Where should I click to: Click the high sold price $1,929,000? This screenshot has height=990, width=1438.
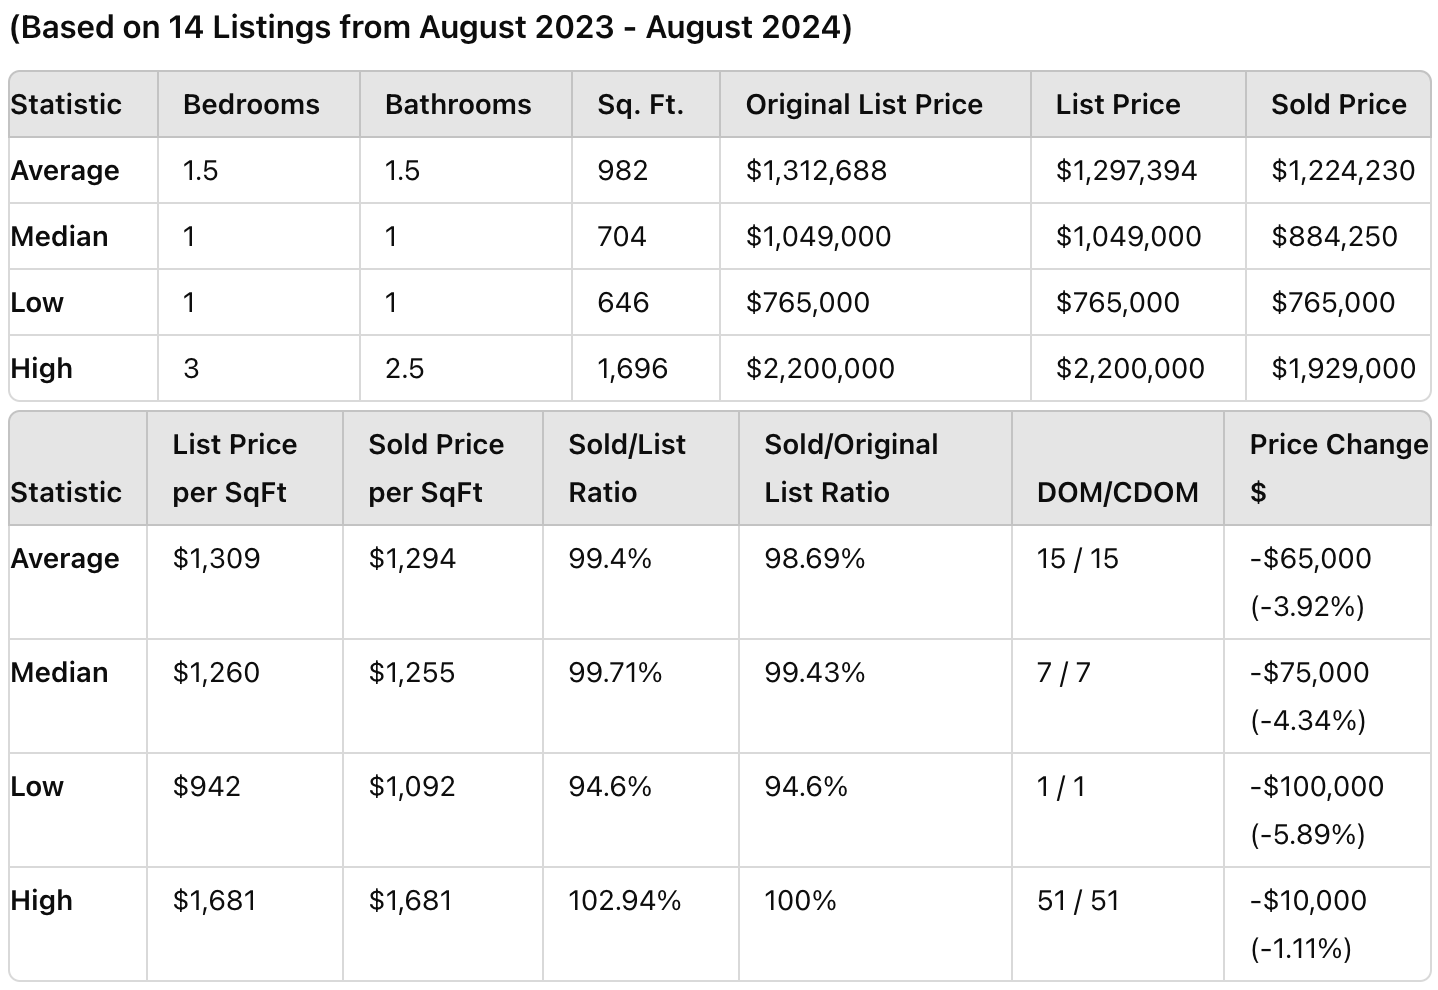(x=1343, y=368)
